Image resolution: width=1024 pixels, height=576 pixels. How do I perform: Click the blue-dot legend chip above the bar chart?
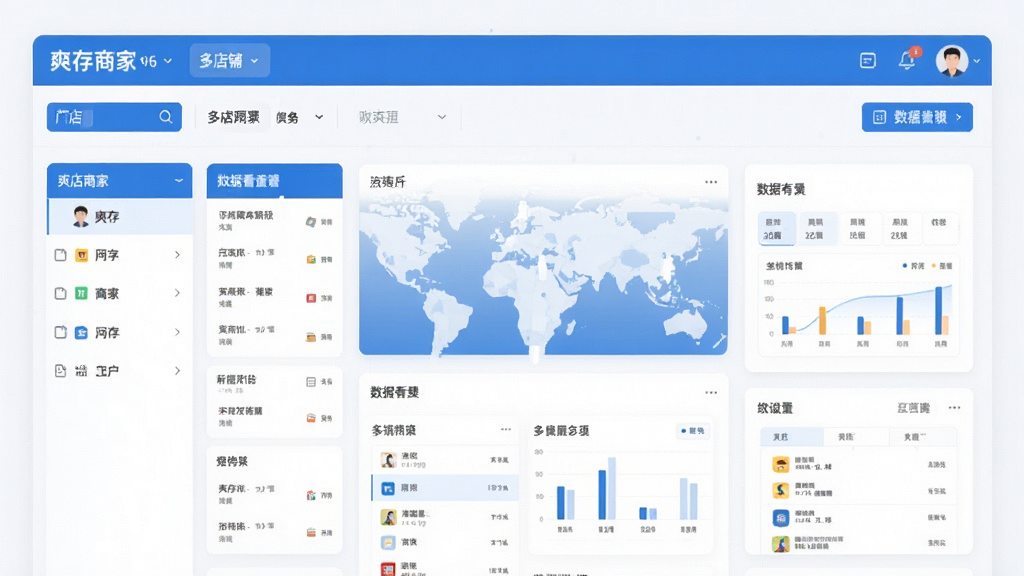(693, 431)
